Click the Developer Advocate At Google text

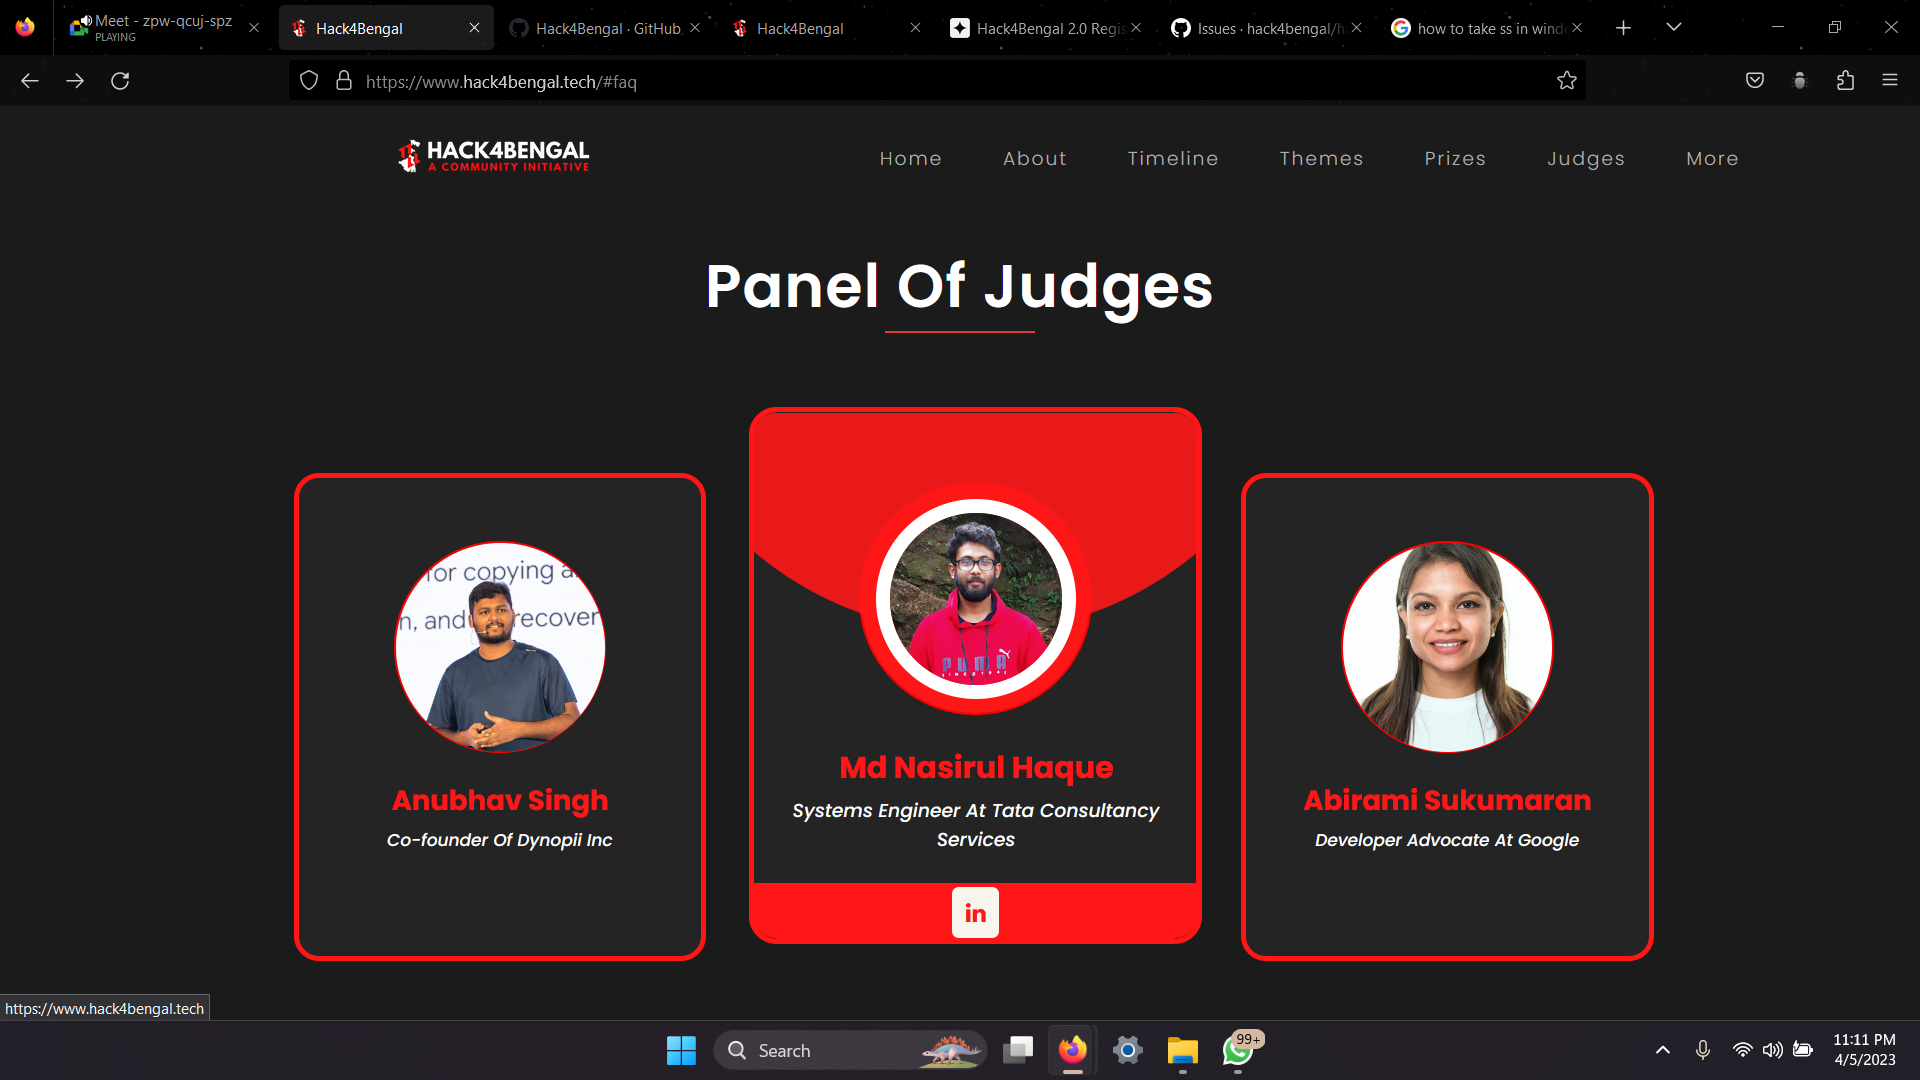point(1447,840)
